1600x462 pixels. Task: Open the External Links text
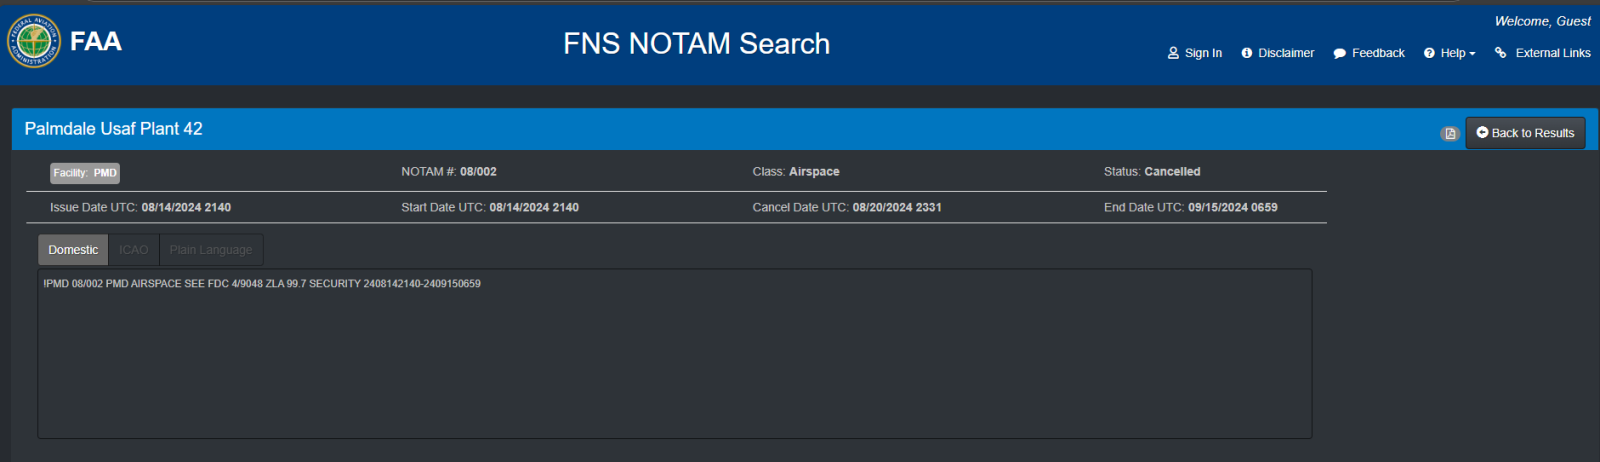tap(1552, 53)
